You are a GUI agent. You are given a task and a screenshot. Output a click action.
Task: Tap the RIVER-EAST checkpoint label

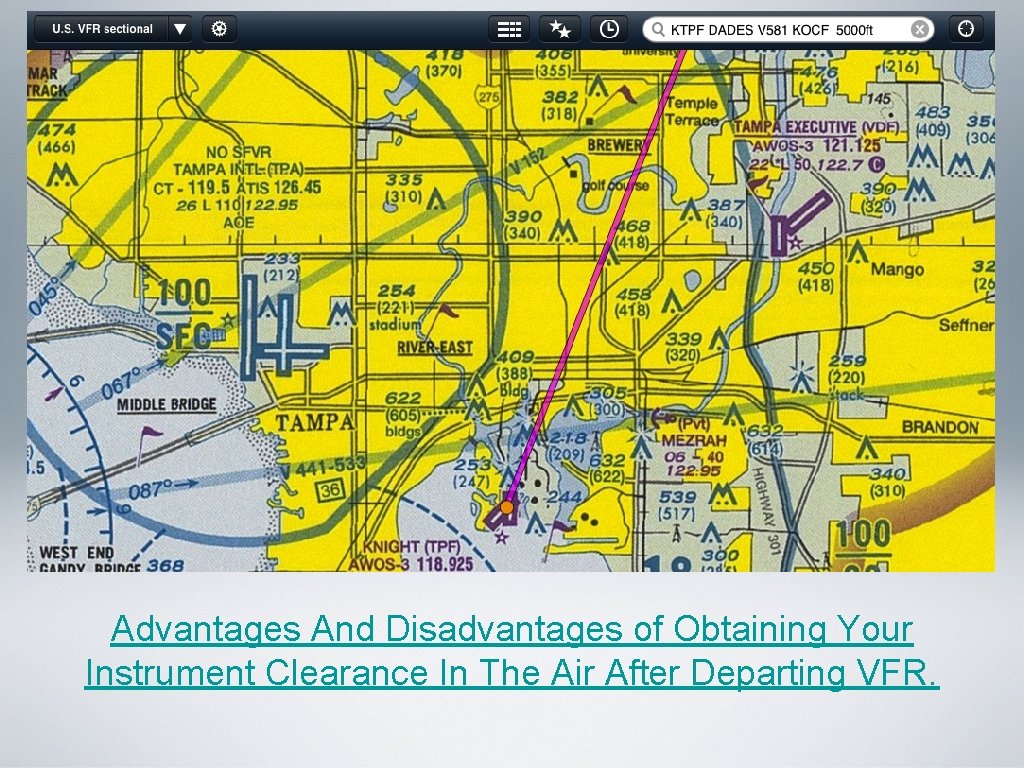(435, 347)
